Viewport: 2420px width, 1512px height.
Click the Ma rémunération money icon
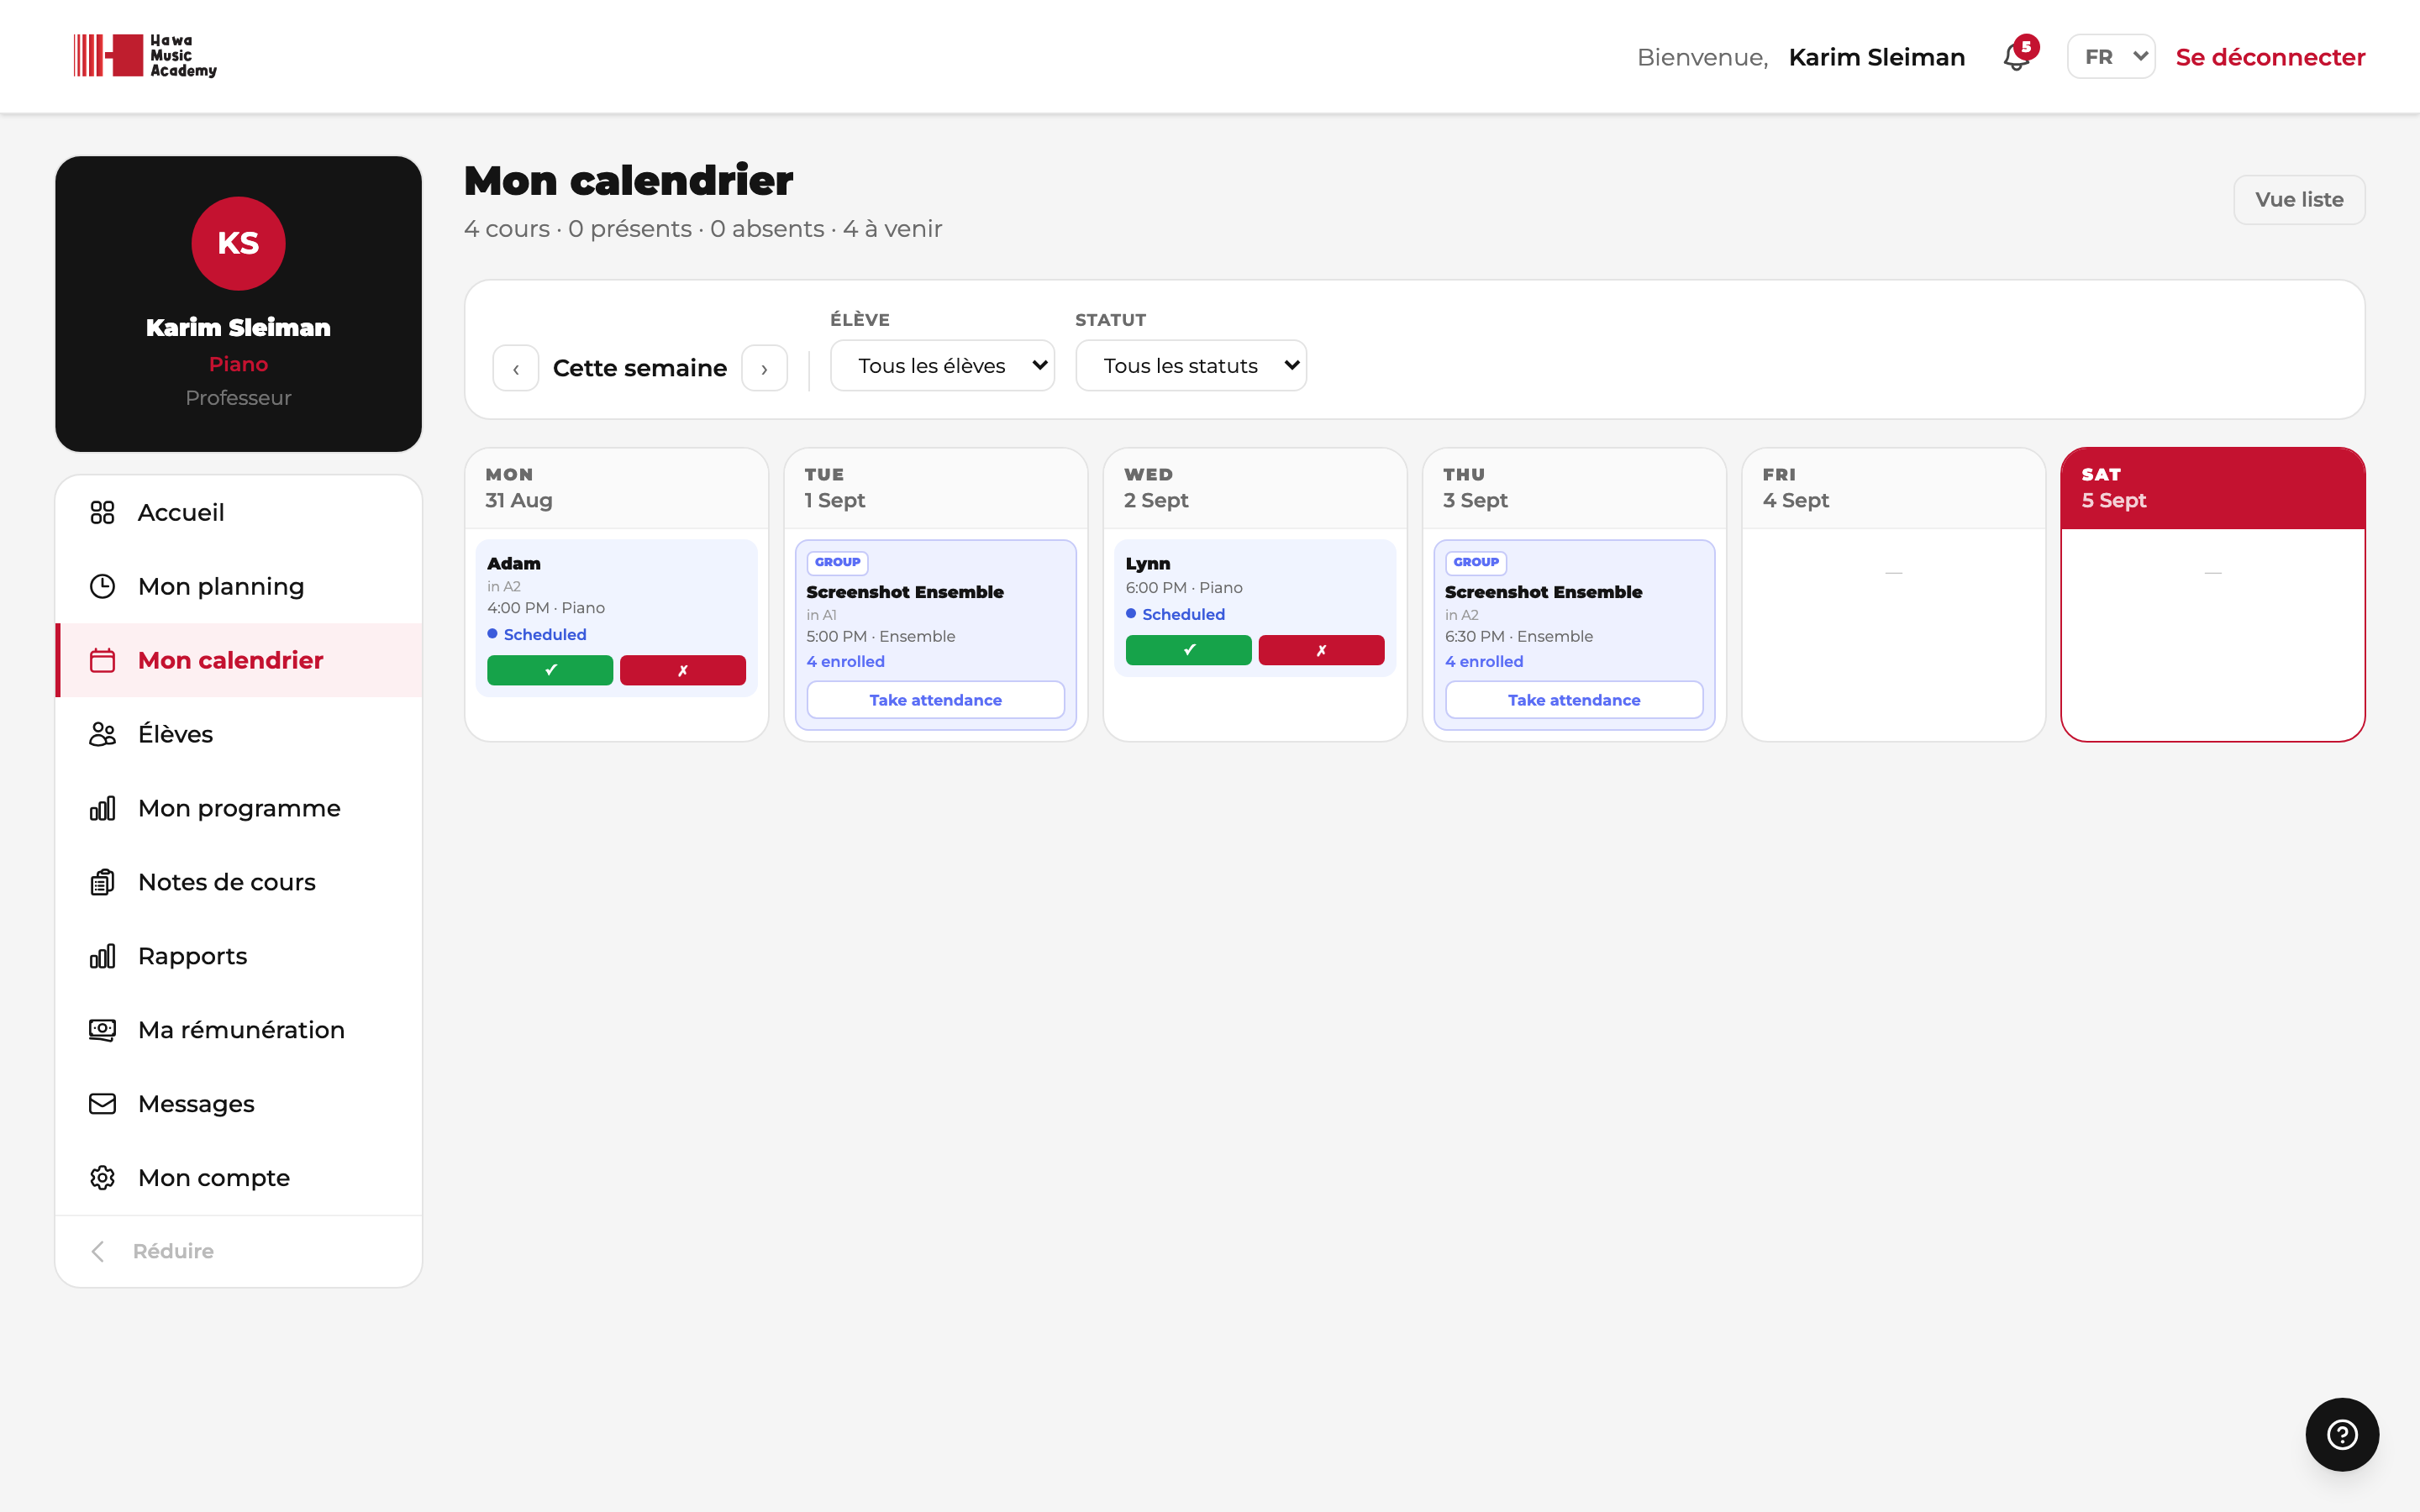click(102, 1030)
